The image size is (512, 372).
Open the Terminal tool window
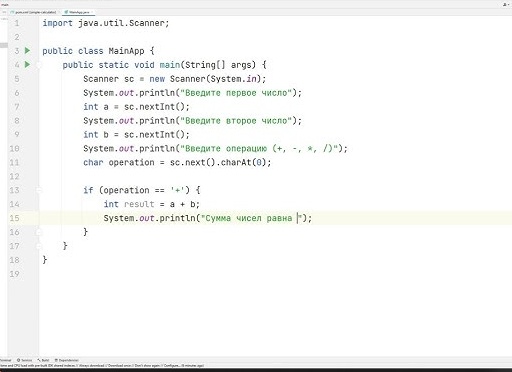(5, 360)
